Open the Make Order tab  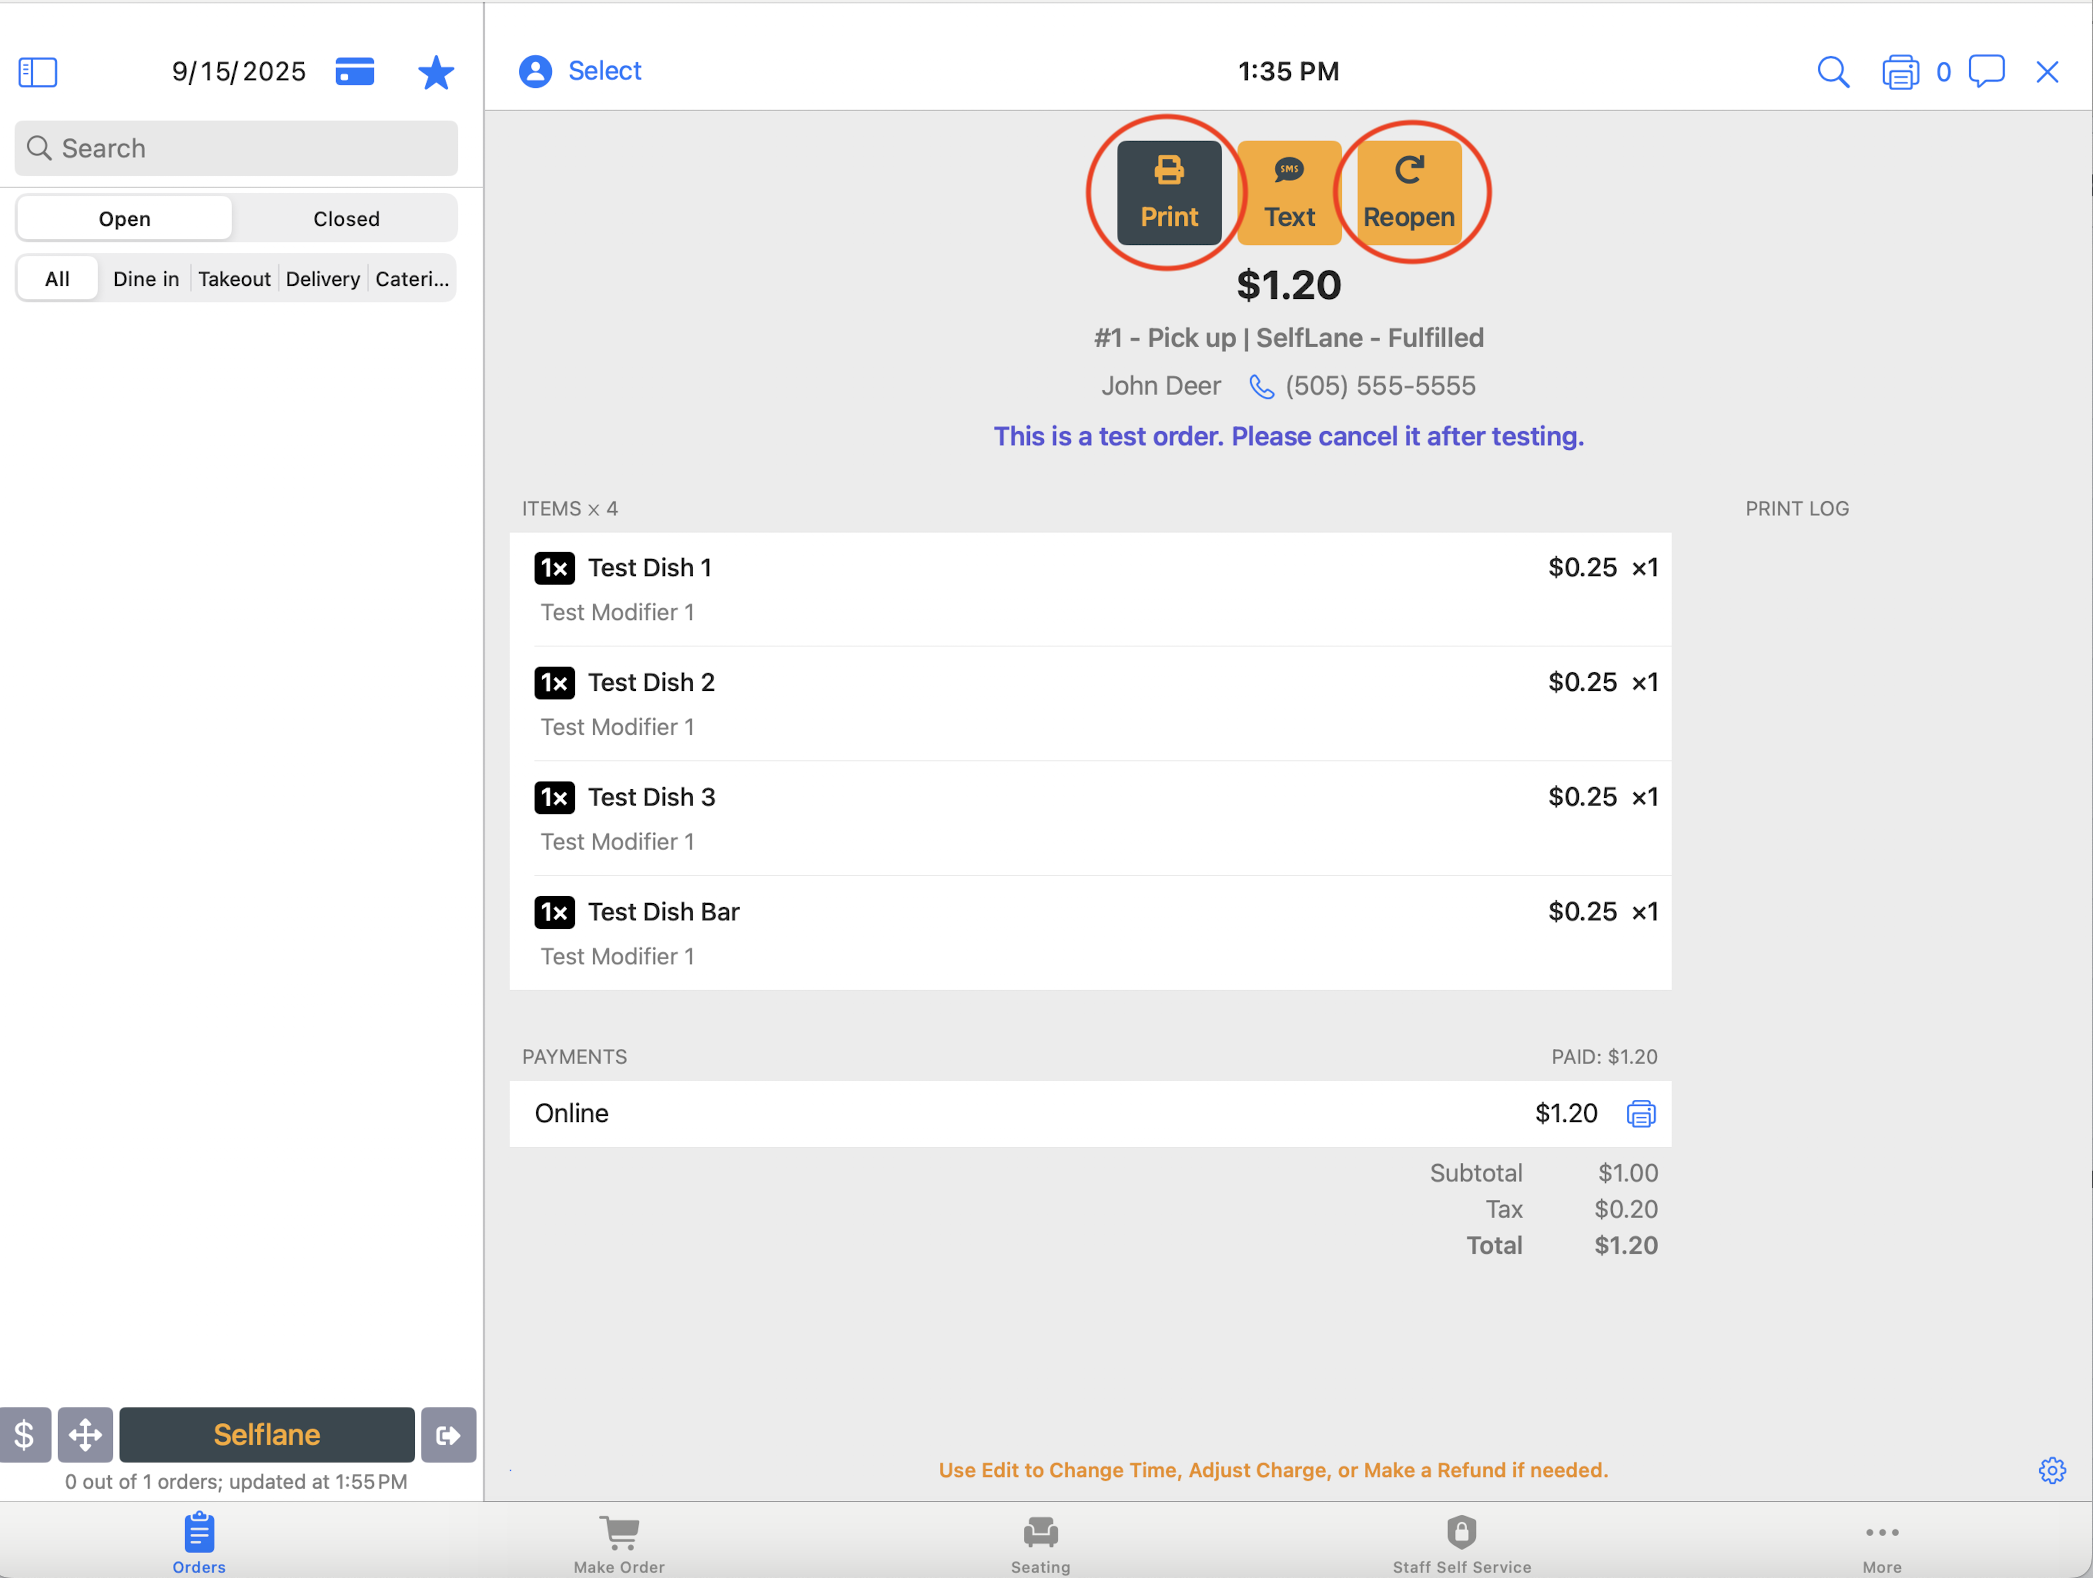point(619,1543)
